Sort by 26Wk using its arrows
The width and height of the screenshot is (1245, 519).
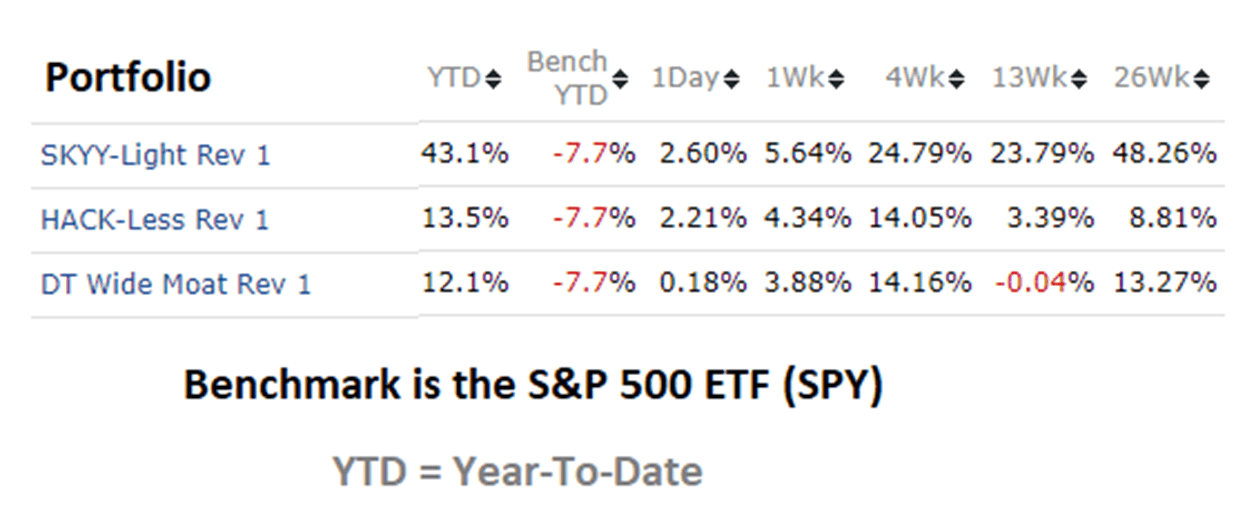1201,79
